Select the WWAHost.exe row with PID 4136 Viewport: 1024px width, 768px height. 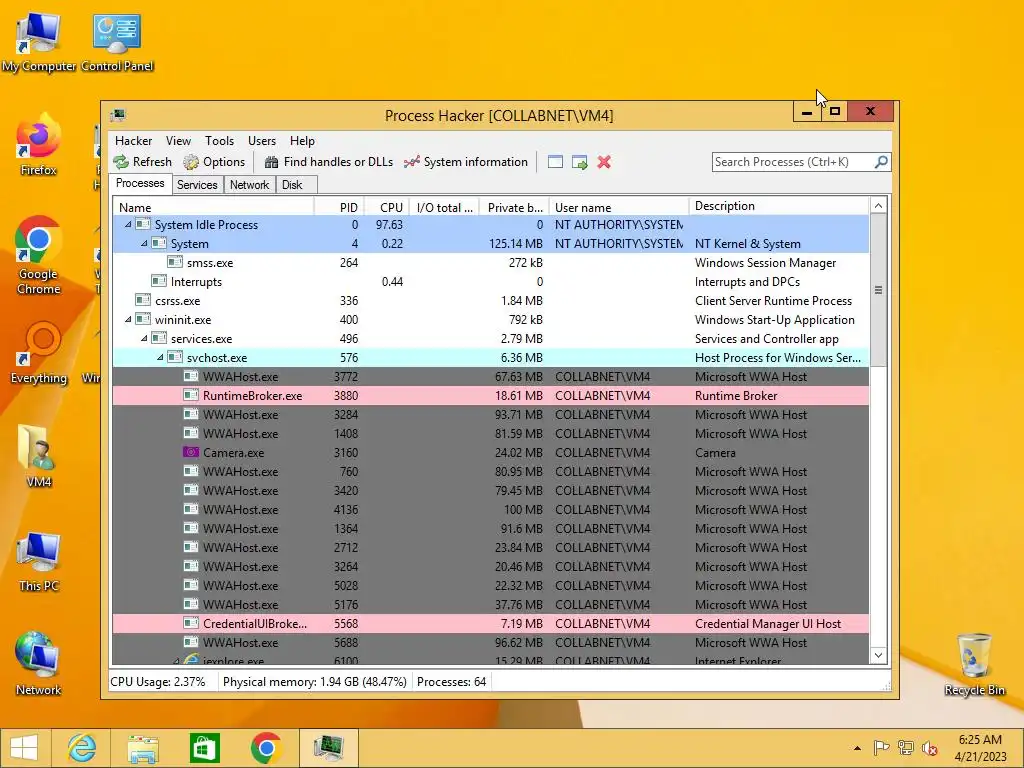(490, 509)
